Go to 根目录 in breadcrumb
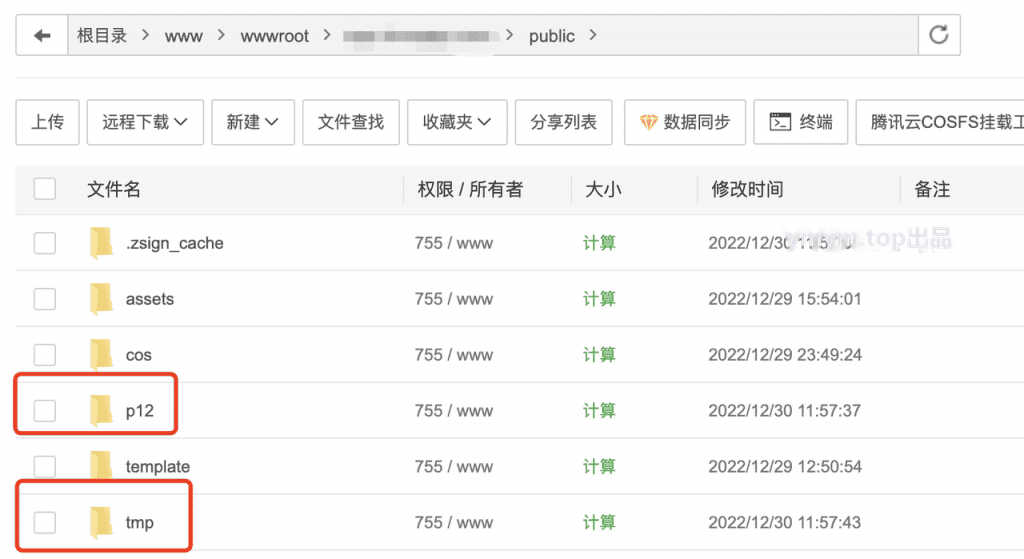This screenshot has height=559, width=1024. coord(102,35)
